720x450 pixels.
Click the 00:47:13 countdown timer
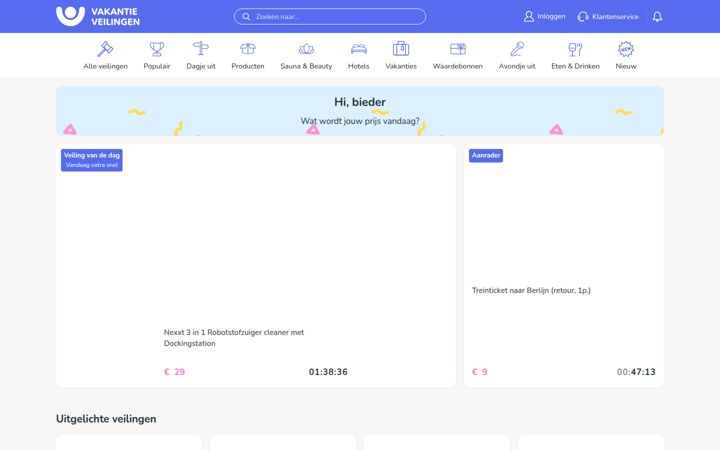click(x=636, y=372)
